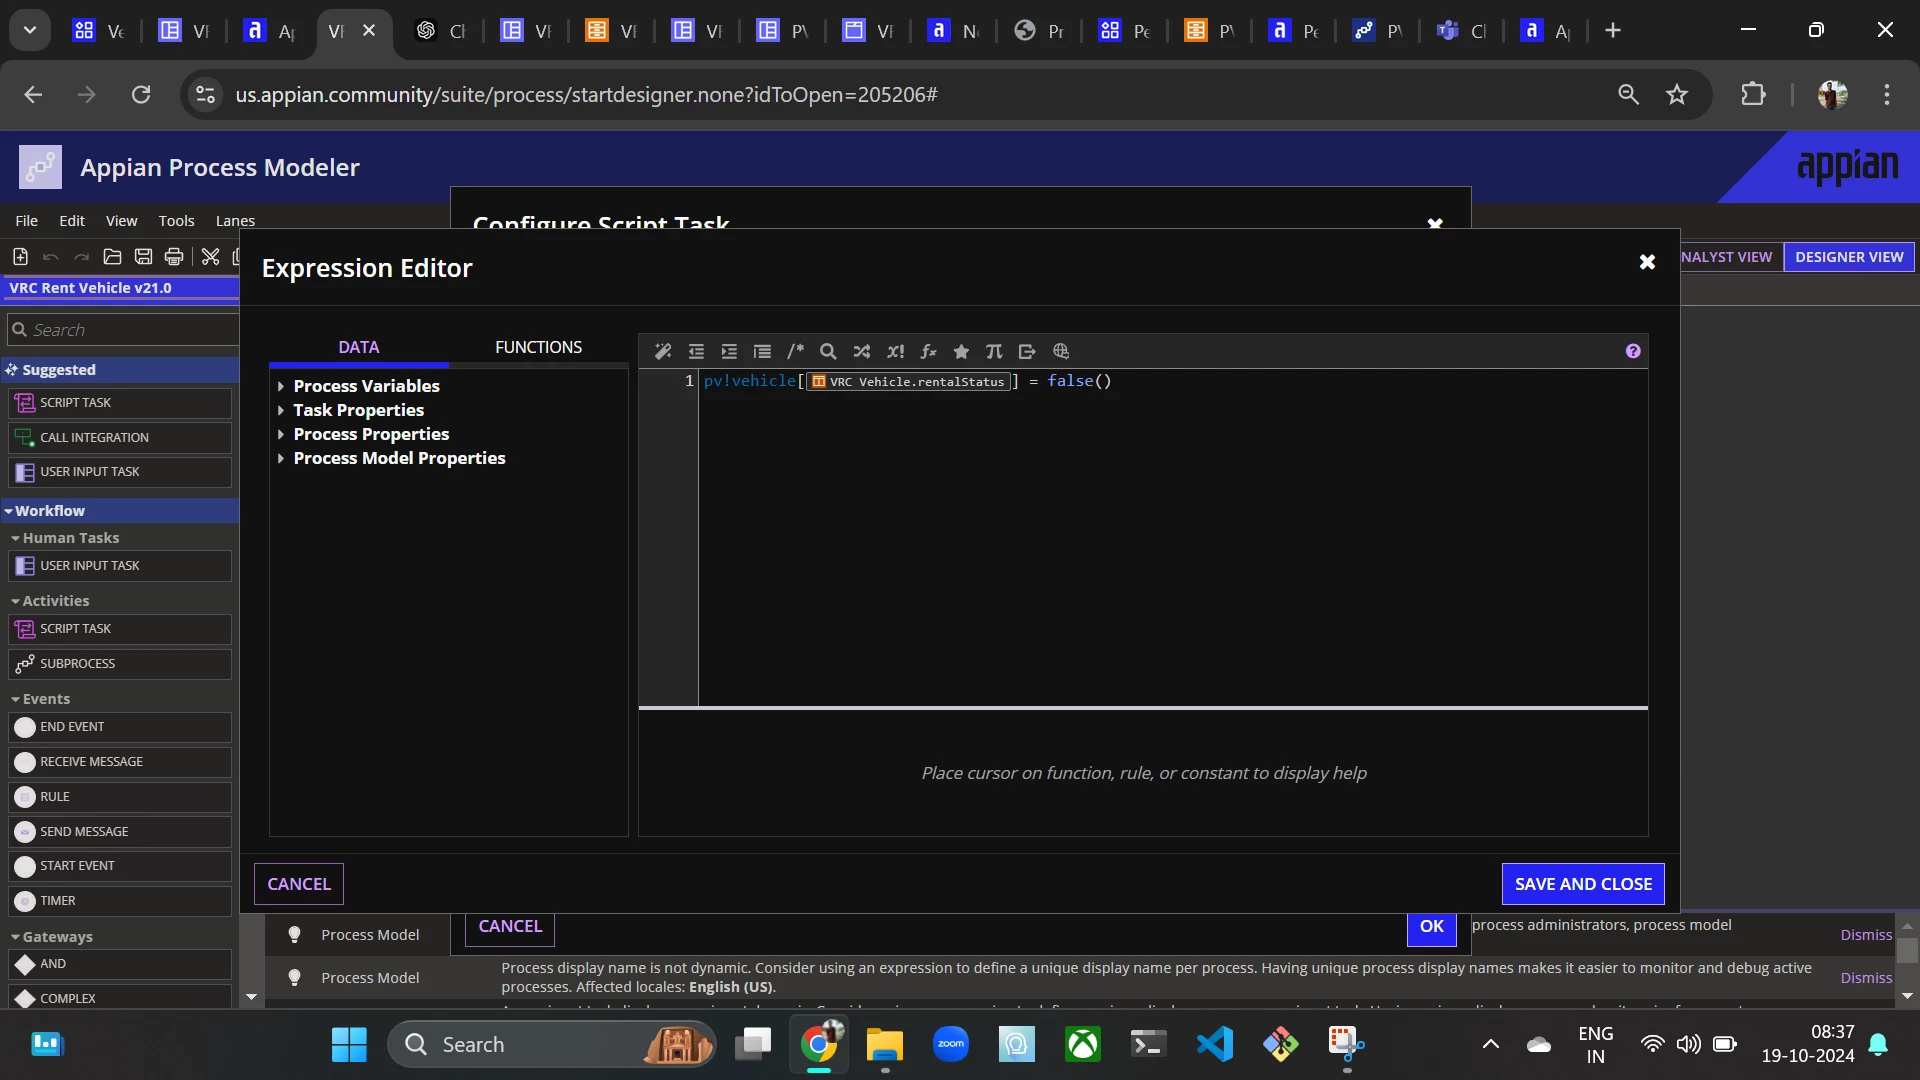Click the globe icon in expression toolbar
The height and width of the screenshot is (1080, 1920).
coord(1061,351)
